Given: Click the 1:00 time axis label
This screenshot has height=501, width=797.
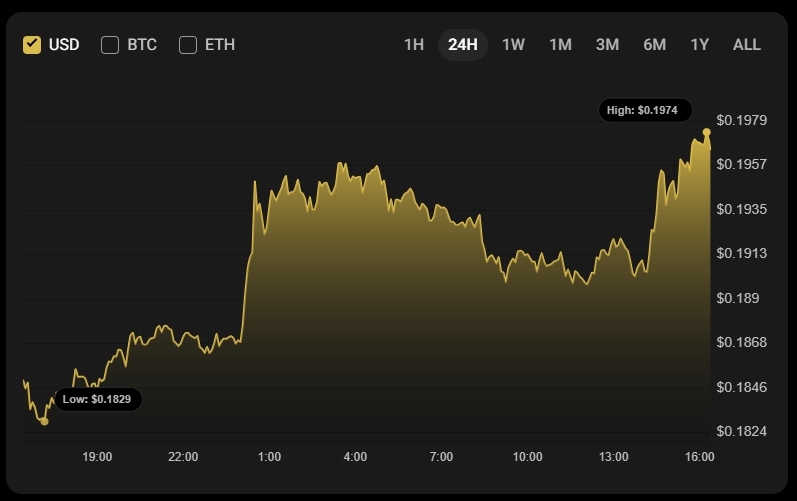Looking at the screenshot, I should click(x=269, y=457).
